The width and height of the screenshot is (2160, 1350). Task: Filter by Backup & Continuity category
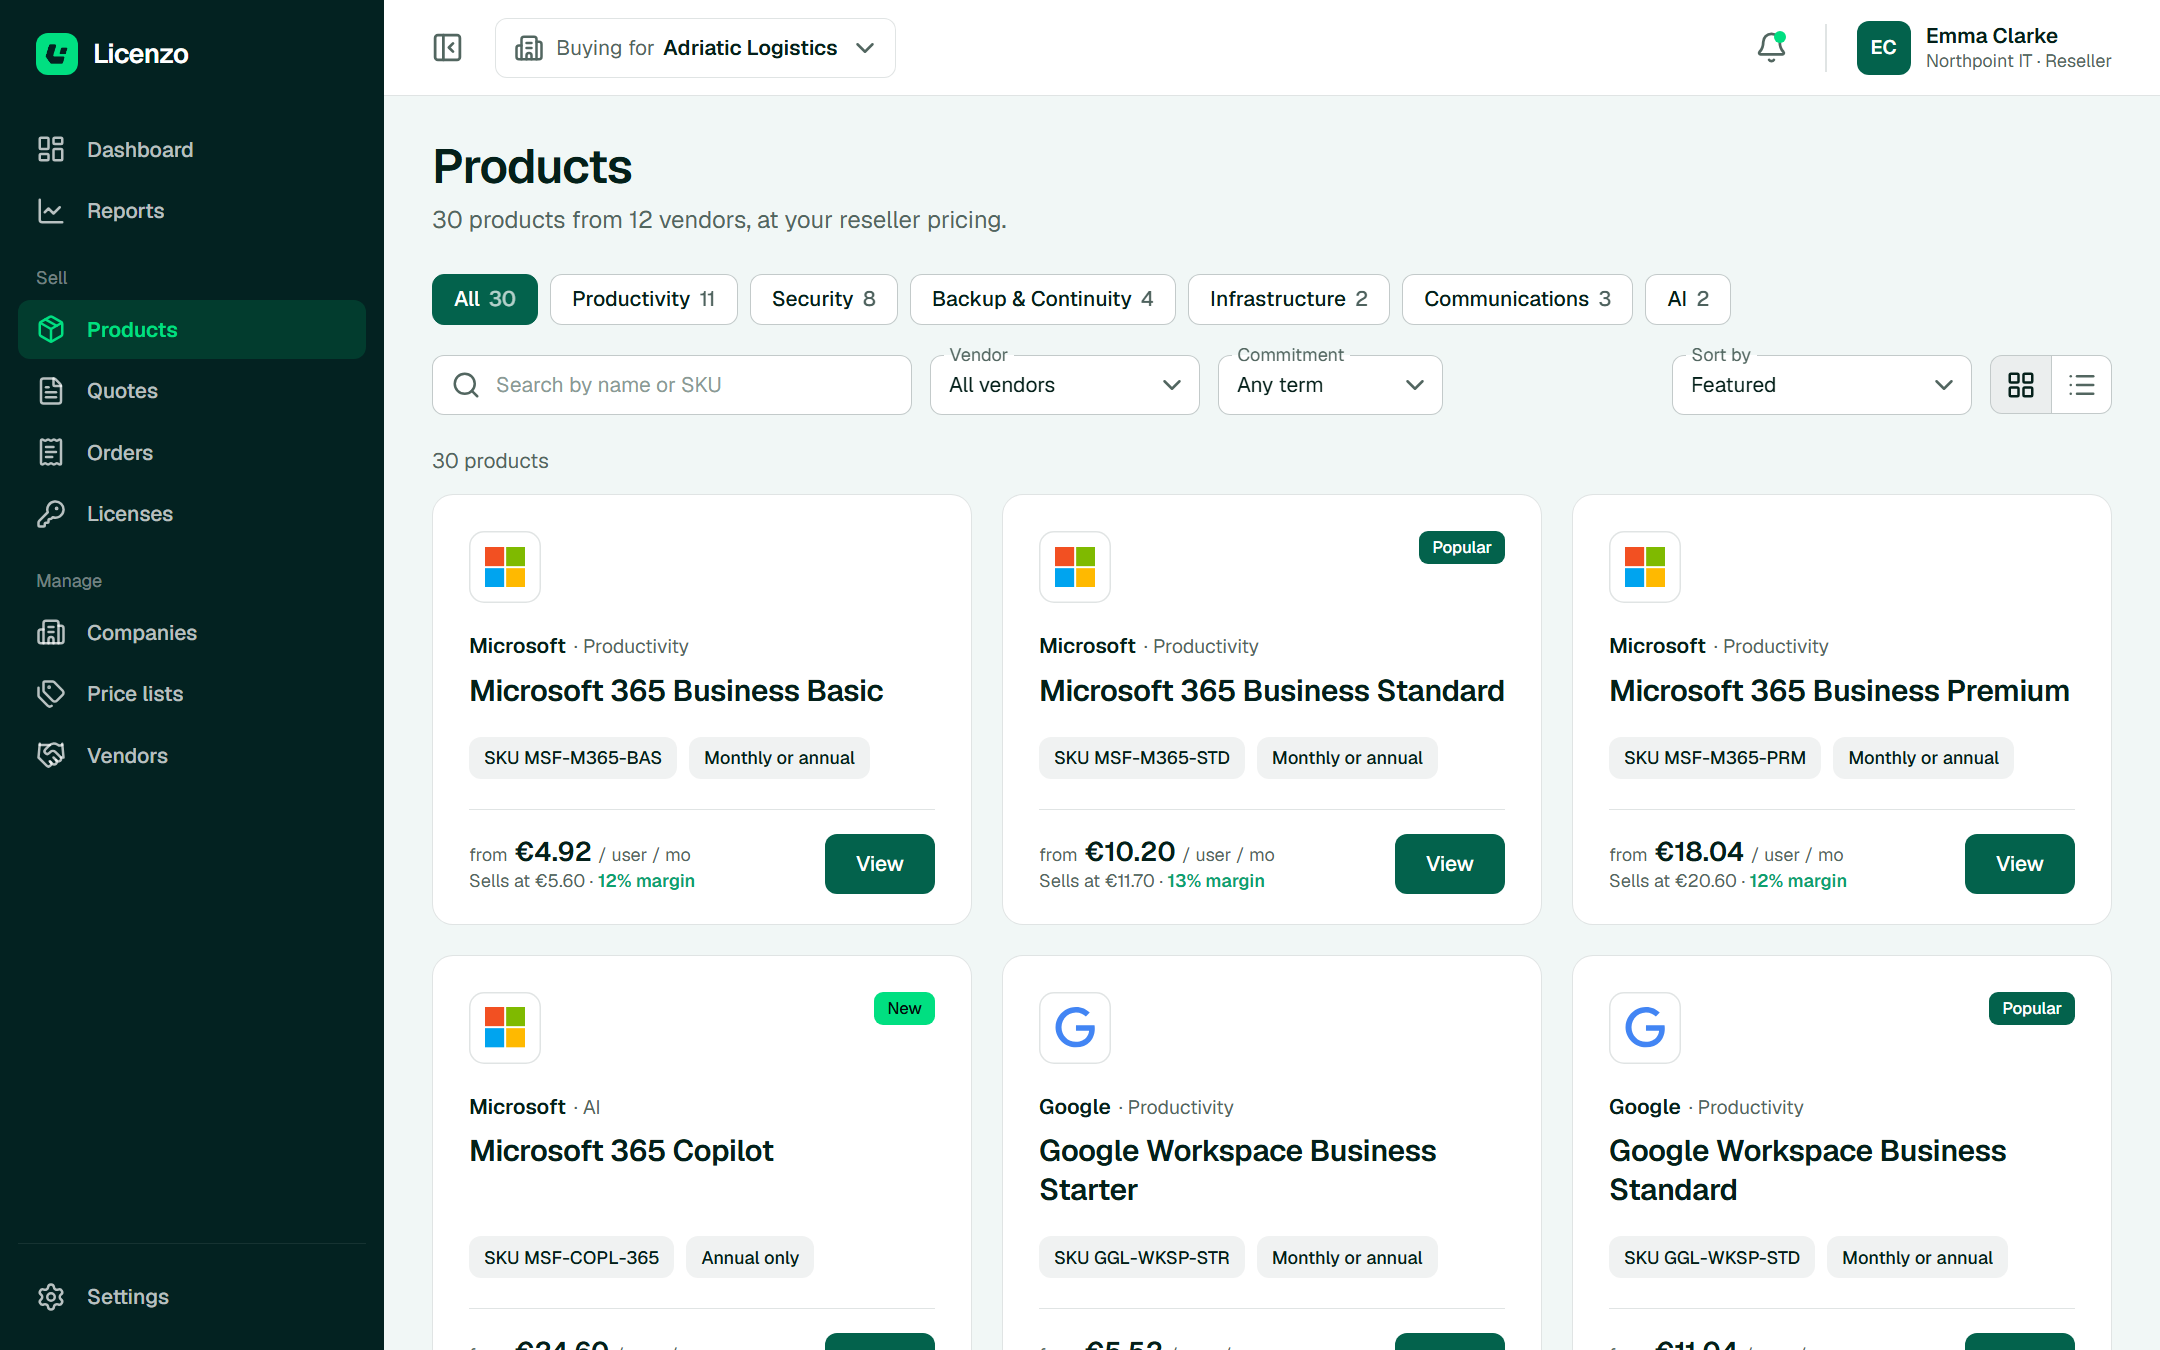tap(1043, 299)
